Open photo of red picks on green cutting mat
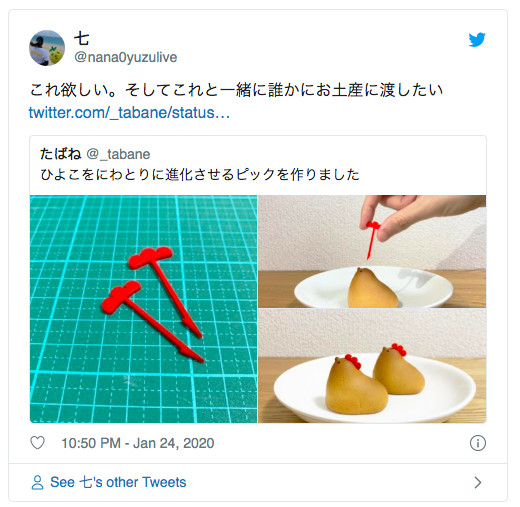The width and height of the screenshot is (520, 507). (x=143, y=309)
